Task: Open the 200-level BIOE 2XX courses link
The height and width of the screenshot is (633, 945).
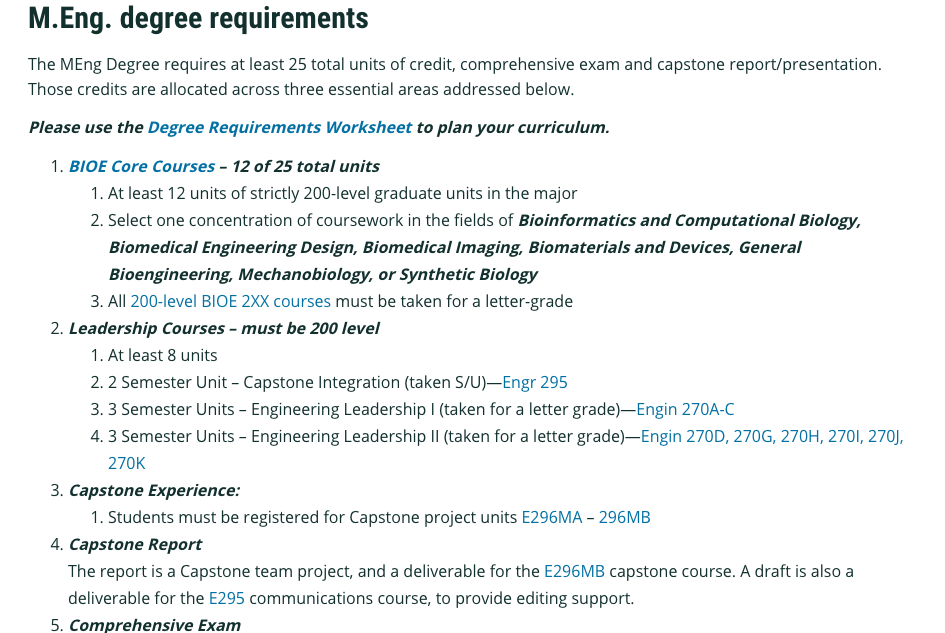Action: click(230, 301)
